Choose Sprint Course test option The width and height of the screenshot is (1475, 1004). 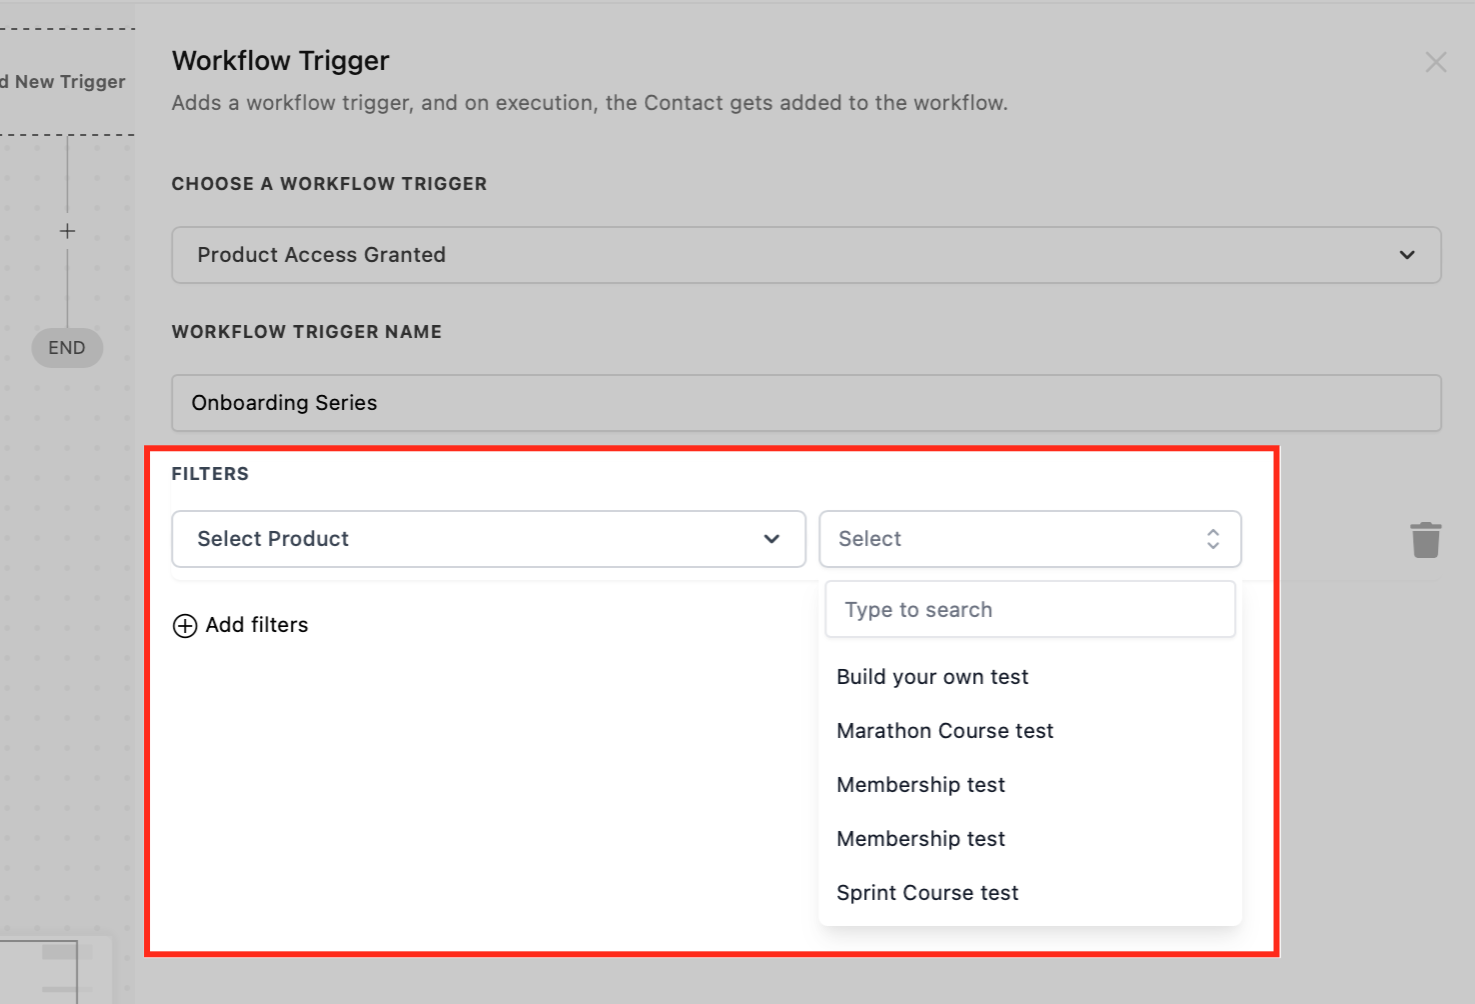[x=1030, y=893]
